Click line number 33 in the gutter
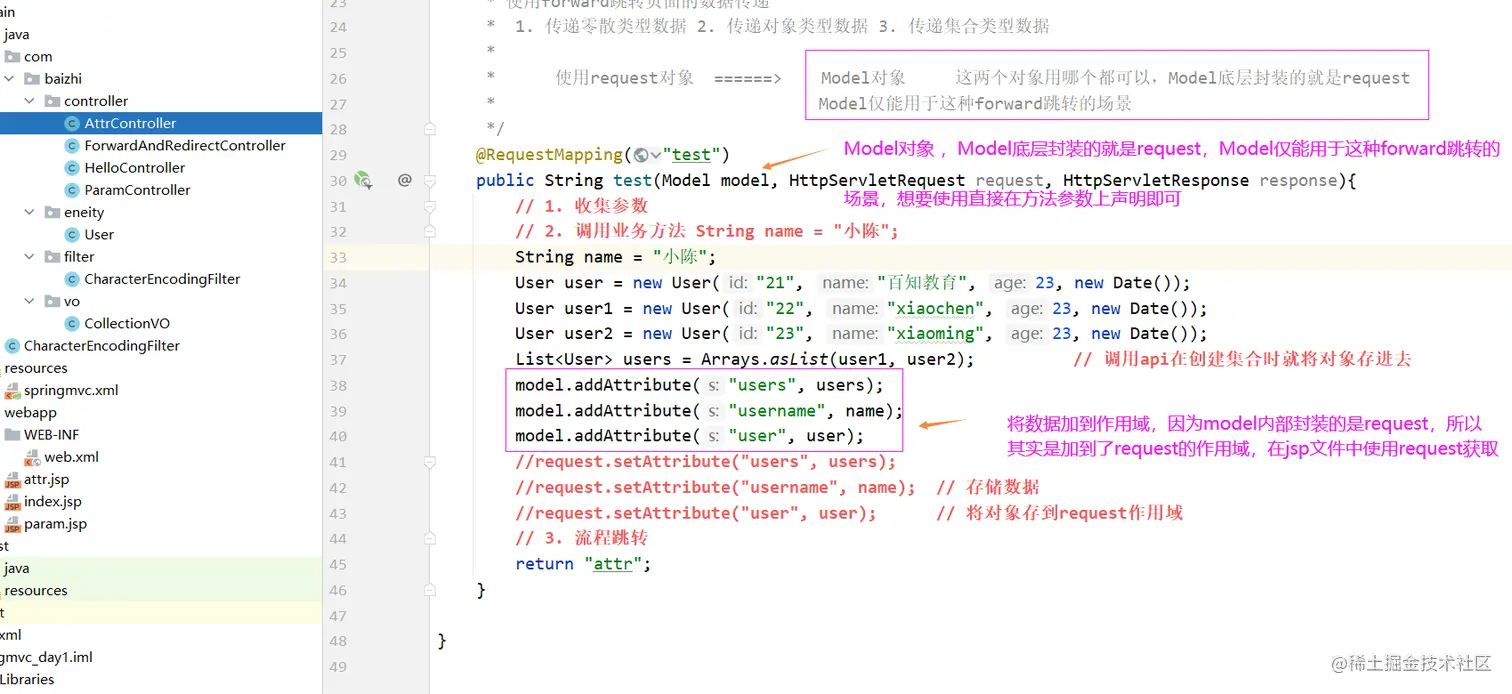Image resolution: width=1512 pixels, height=694 pixels. 338,258
